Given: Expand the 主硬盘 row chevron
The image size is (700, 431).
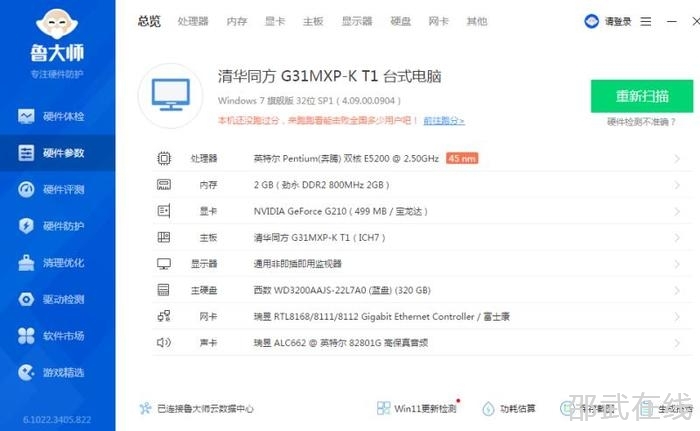Looking at the screenshot, I should pos(677,290).
